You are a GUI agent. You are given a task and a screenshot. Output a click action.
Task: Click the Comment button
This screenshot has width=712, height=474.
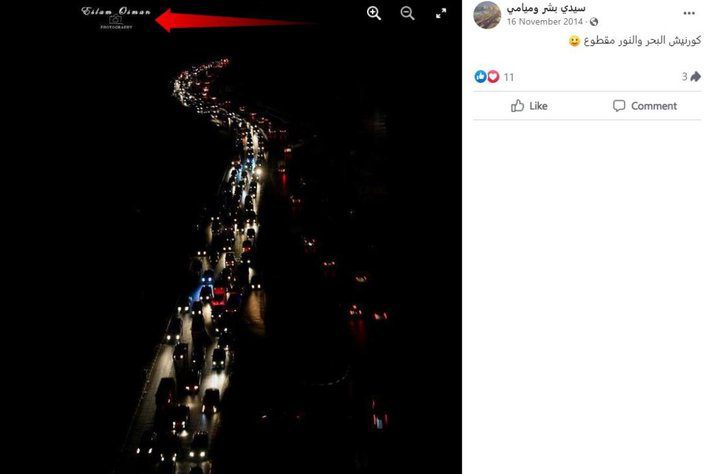pyautogui.click(x=645, y=106)
